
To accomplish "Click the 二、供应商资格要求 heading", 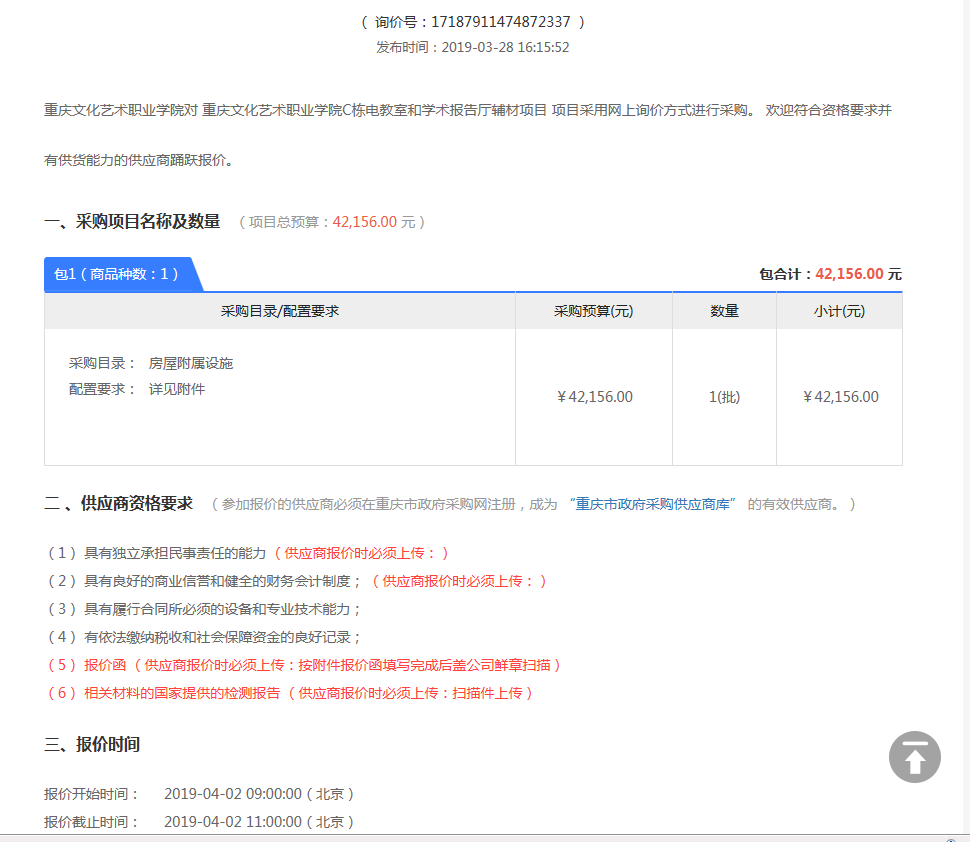I will point(118,504).
